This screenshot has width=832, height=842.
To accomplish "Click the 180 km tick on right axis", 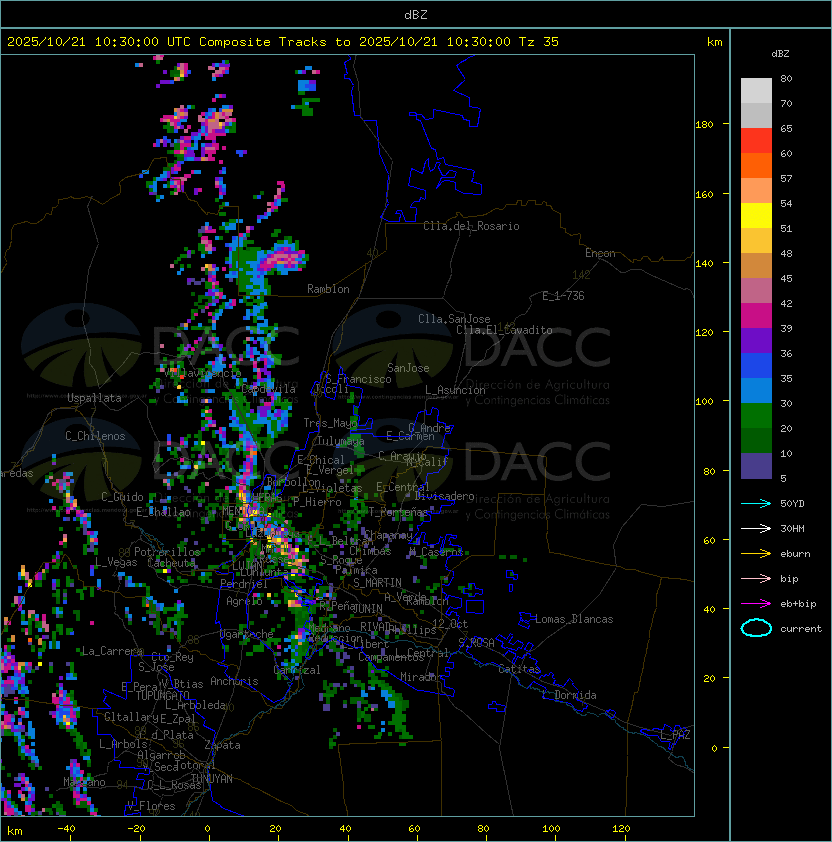I will click(x=704, y=124).
